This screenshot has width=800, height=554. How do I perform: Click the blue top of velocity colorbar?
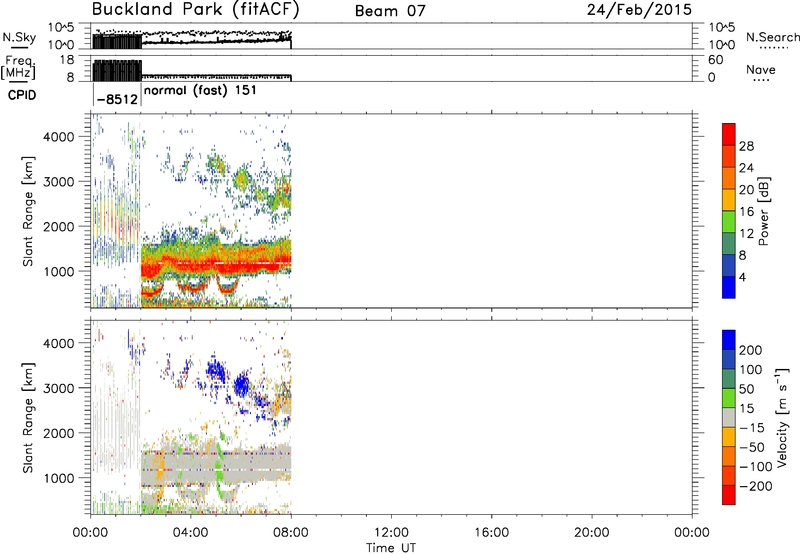point(729,340)
